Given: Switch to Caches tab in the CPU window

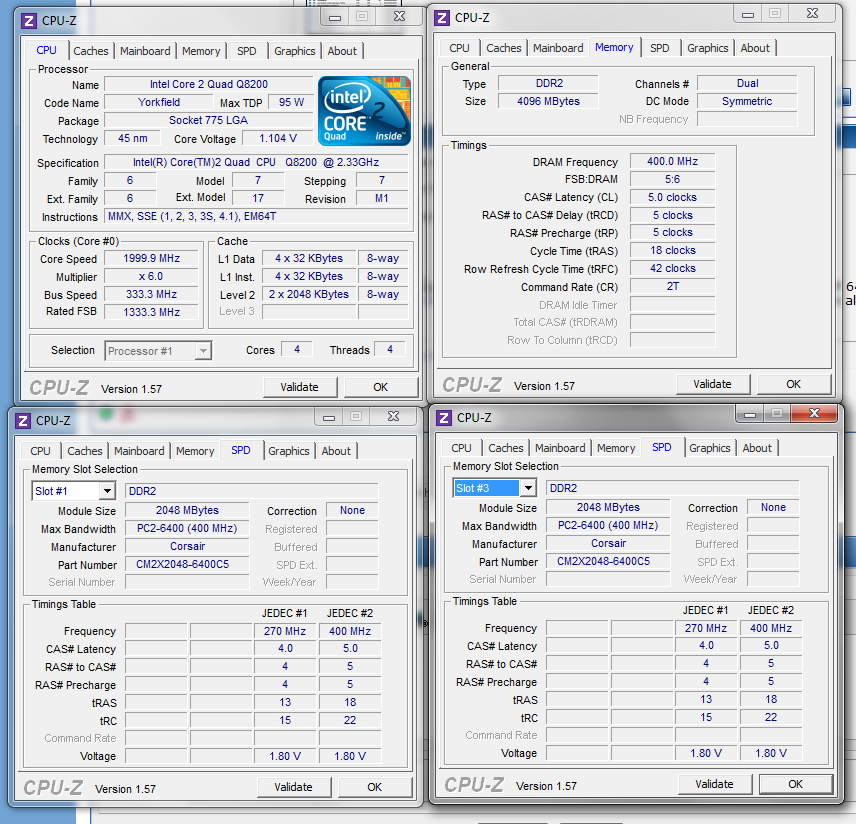Looking at the screenshot, I should pos(91,51).
